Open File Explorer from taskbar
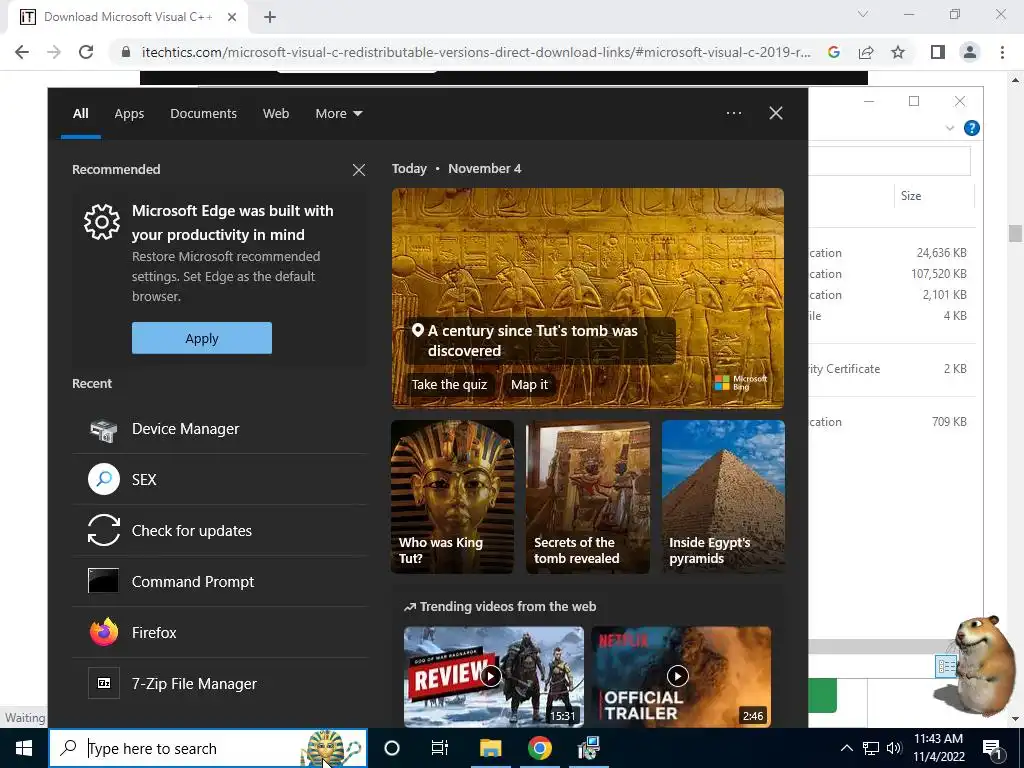The width and height of the screenshot is (1024, 768). click(x=490, y=748)
